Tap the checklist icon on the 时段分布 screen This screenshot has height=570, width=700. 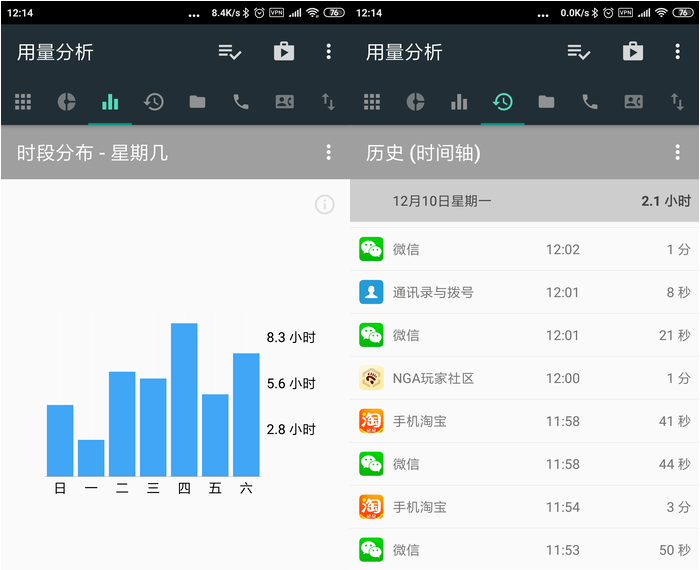point(229,52)
